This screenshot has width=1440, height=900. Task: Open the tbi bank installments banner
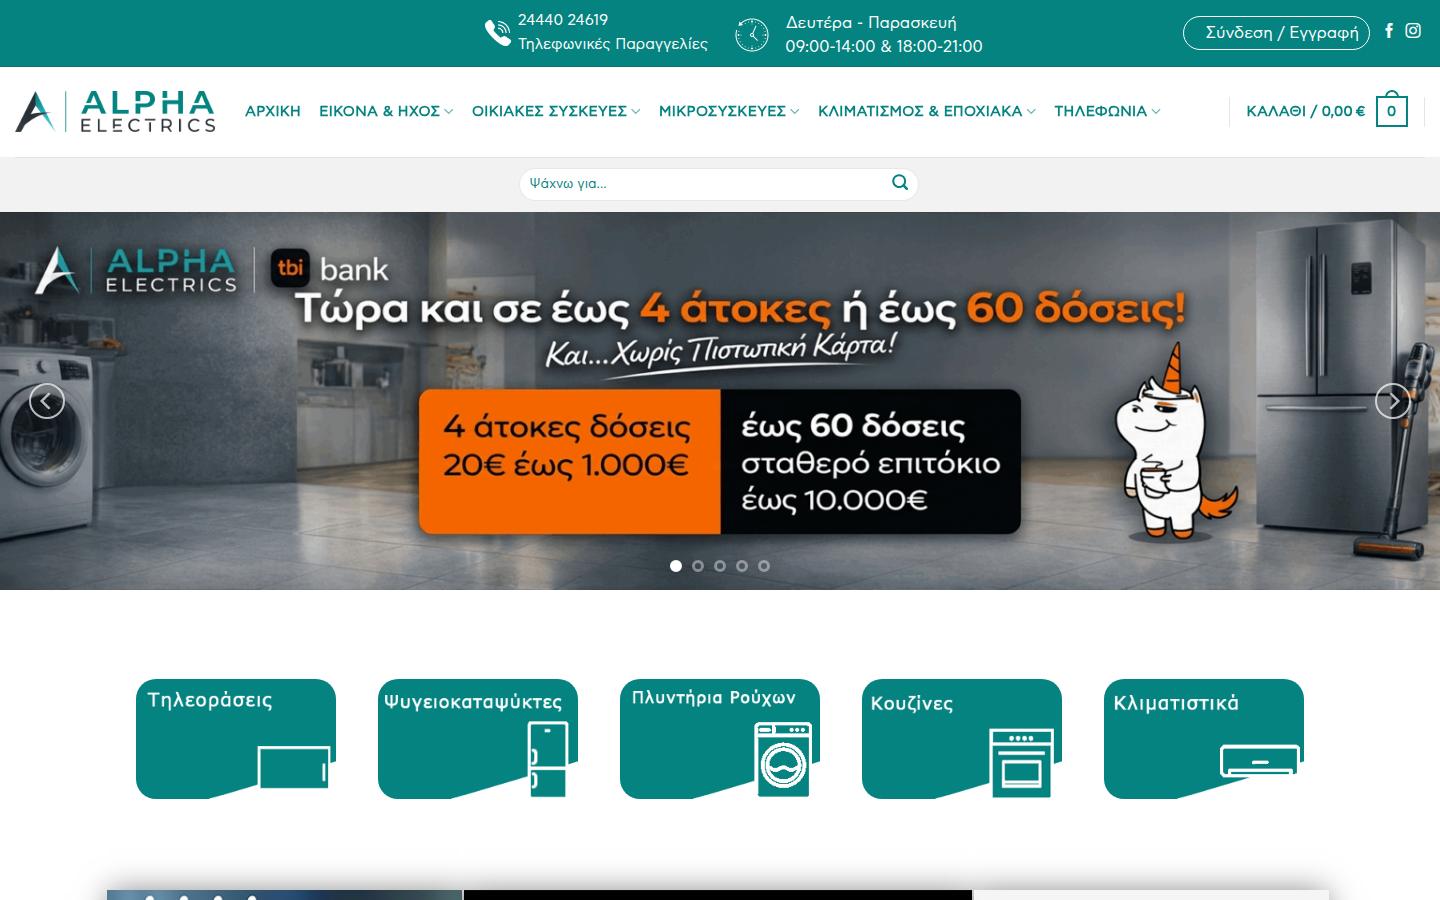[x=720, y=401]
